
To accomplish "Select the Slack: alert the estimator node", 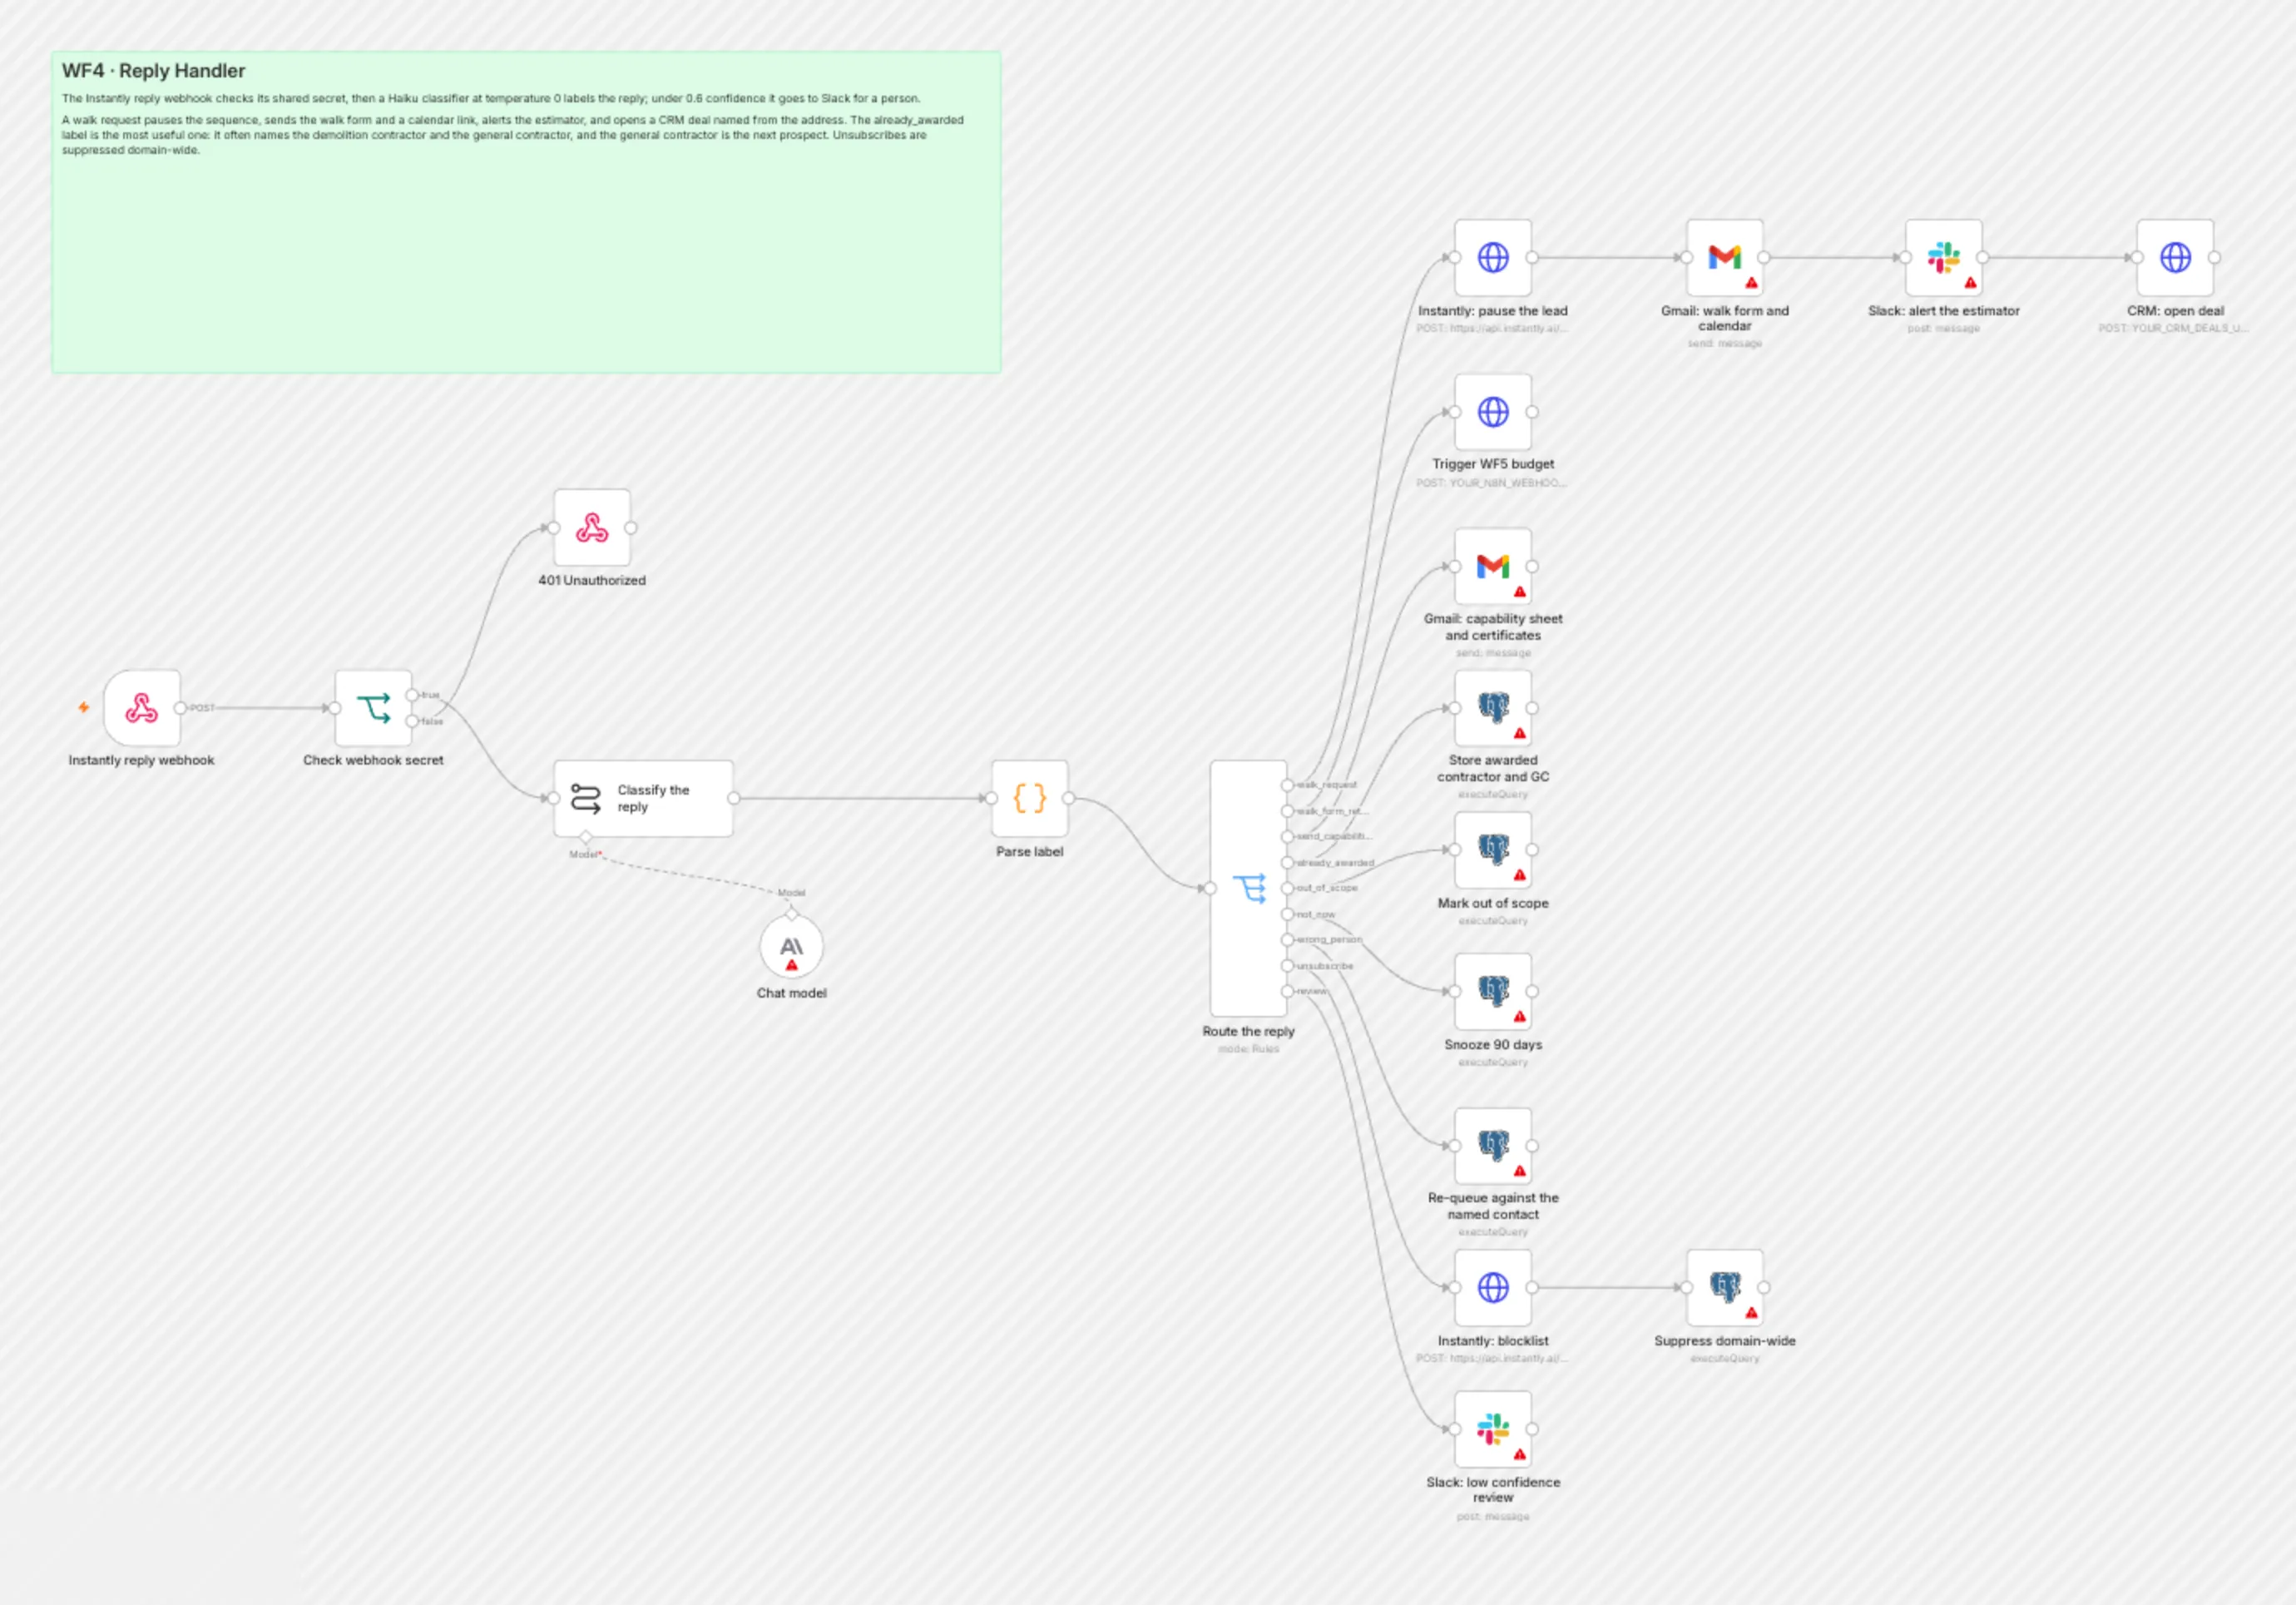I will pos(1943,258).
